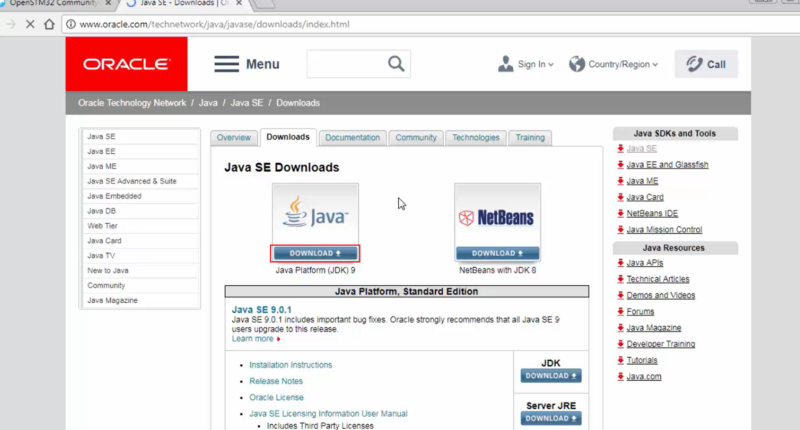The height and width of the screenshot is (430, 800).
Task: Click the search magnifier icon
Action: pos(396,64)
